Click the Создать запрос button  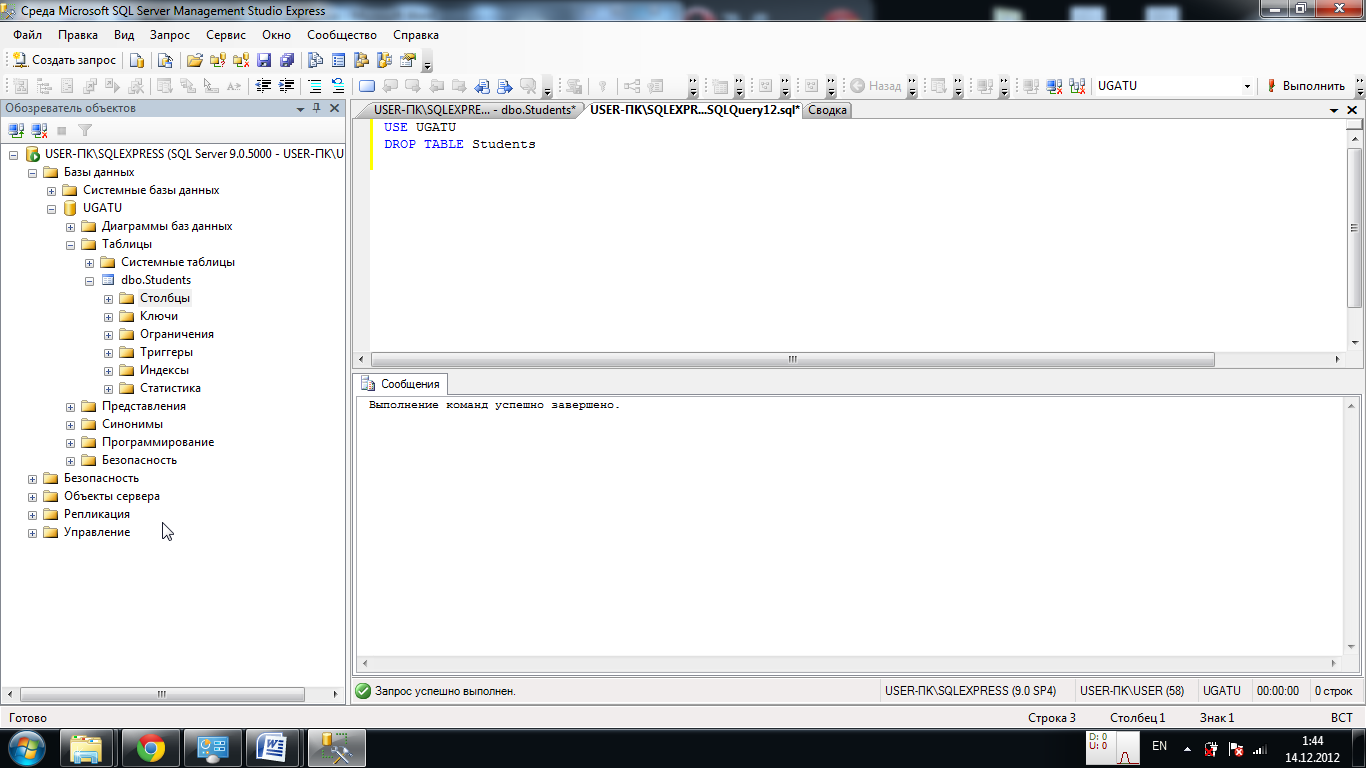click(65, 60)
